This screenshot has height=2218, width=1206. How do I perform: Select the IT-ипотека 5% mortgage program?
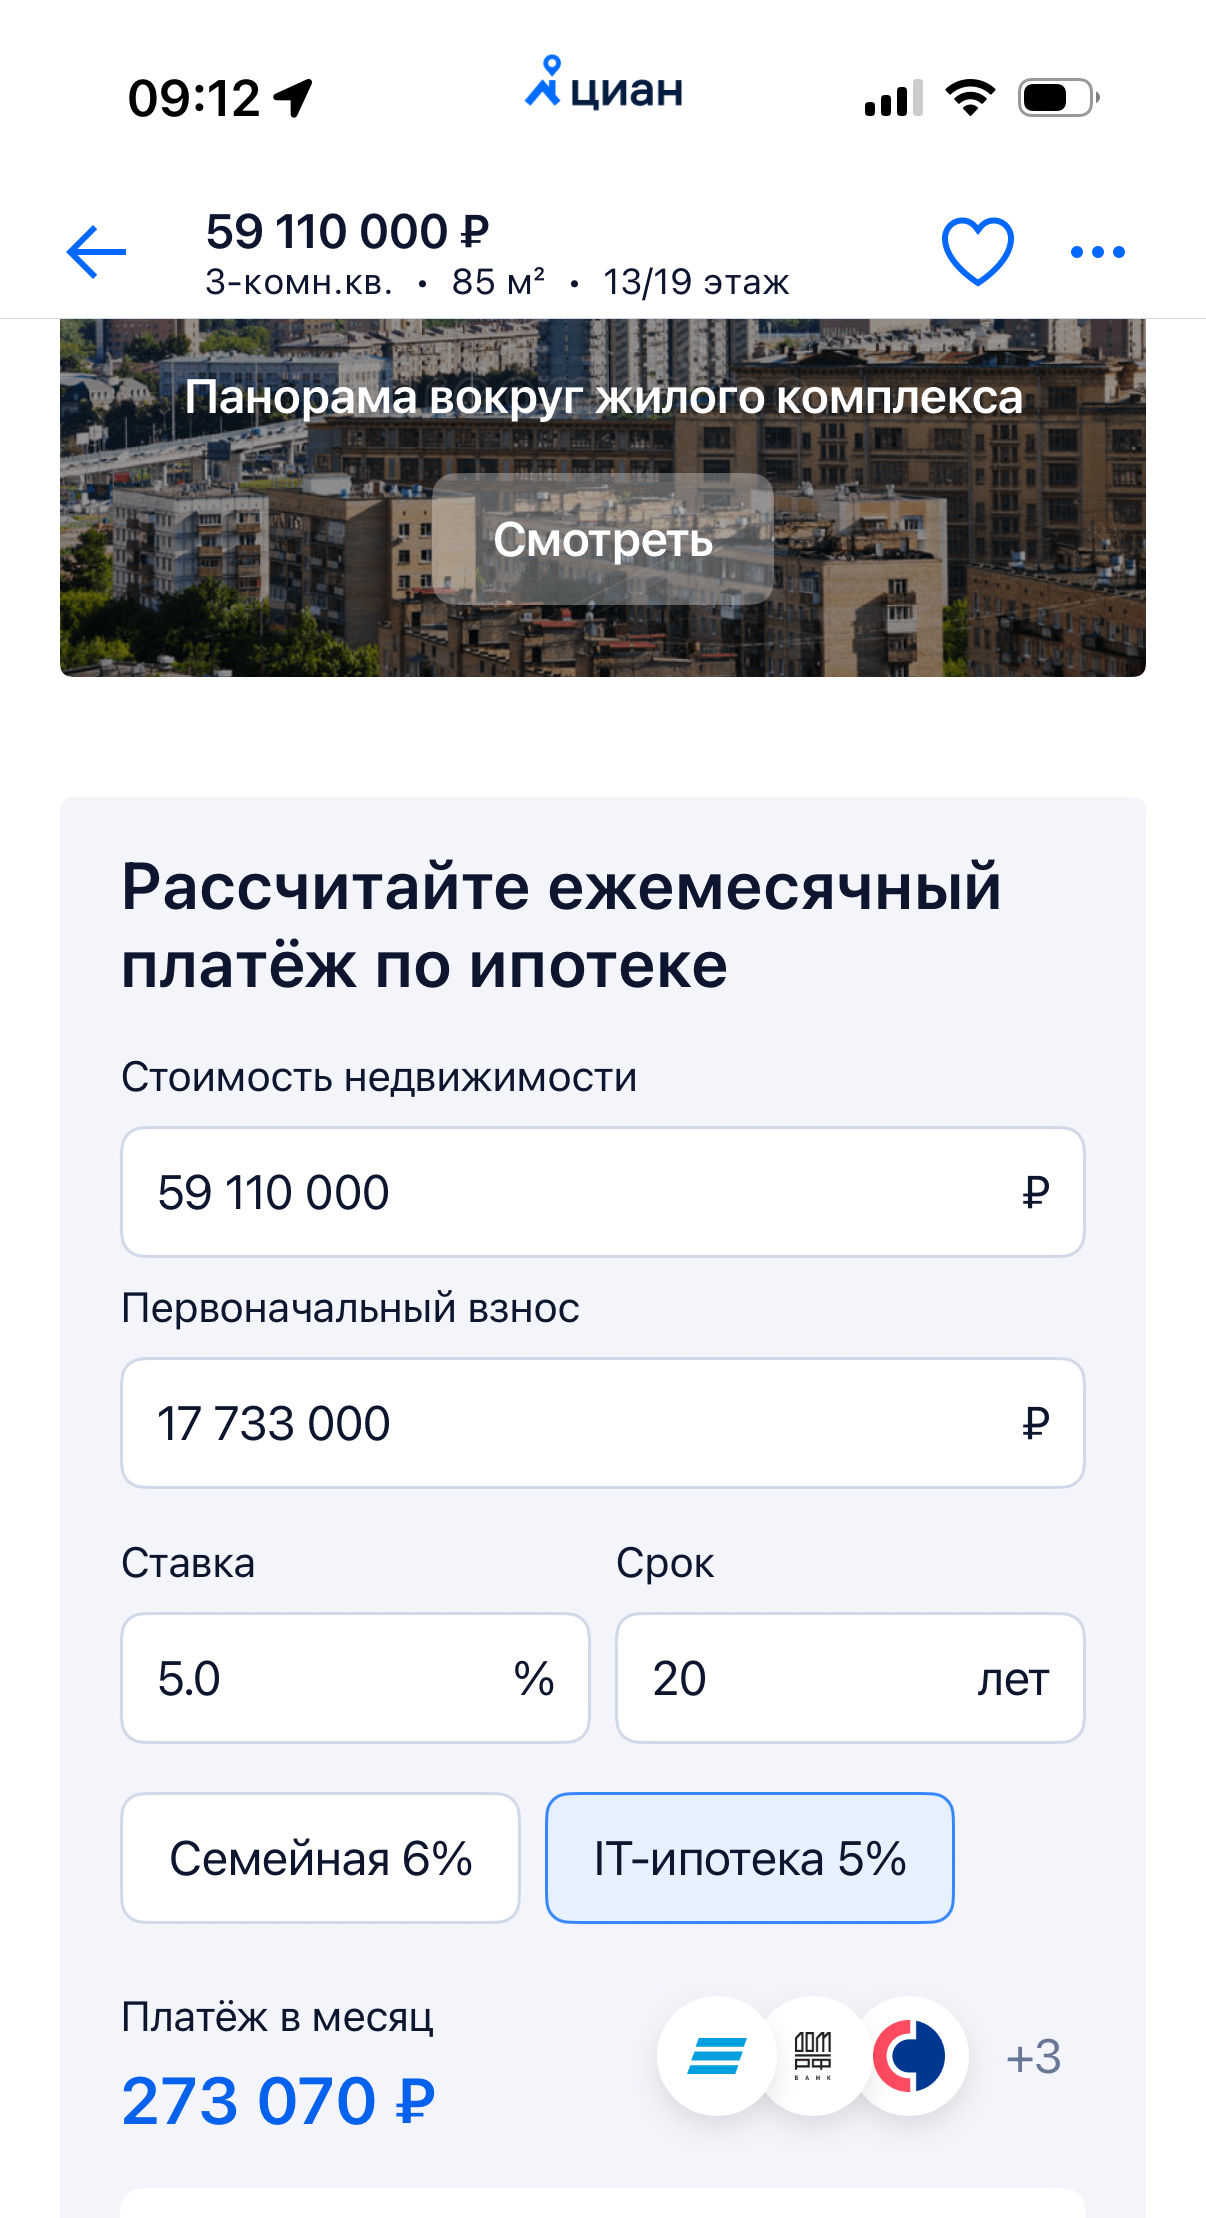(x=749, y=1858)
